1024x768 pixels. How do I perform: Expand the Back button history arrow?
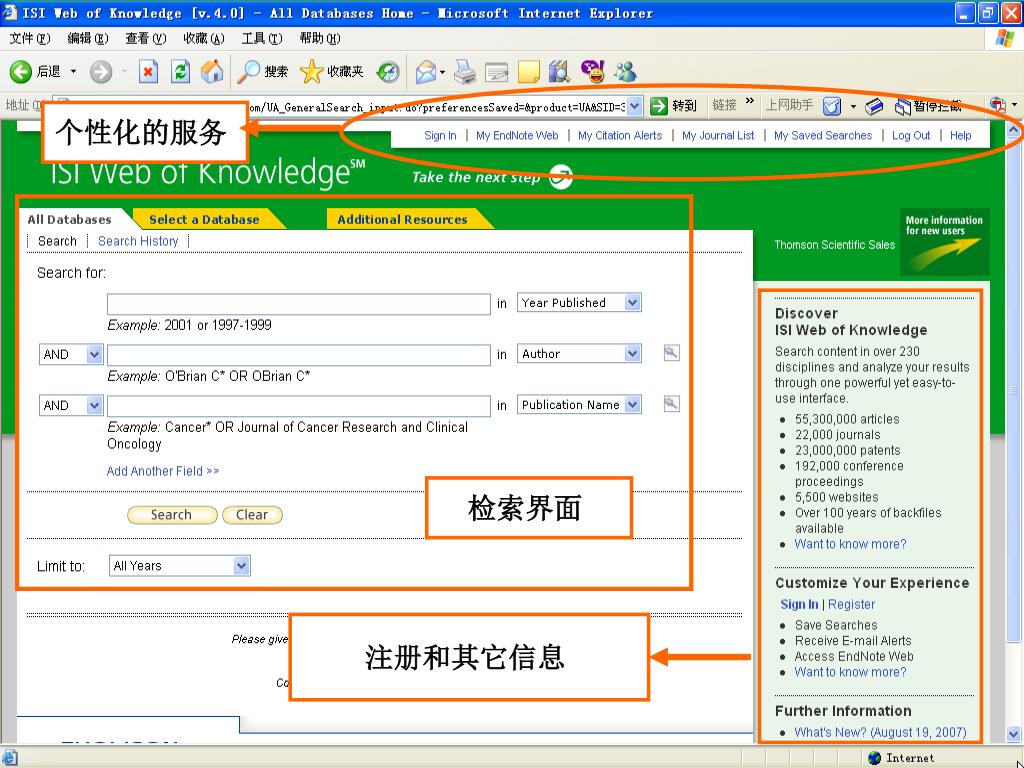[73, 71]
